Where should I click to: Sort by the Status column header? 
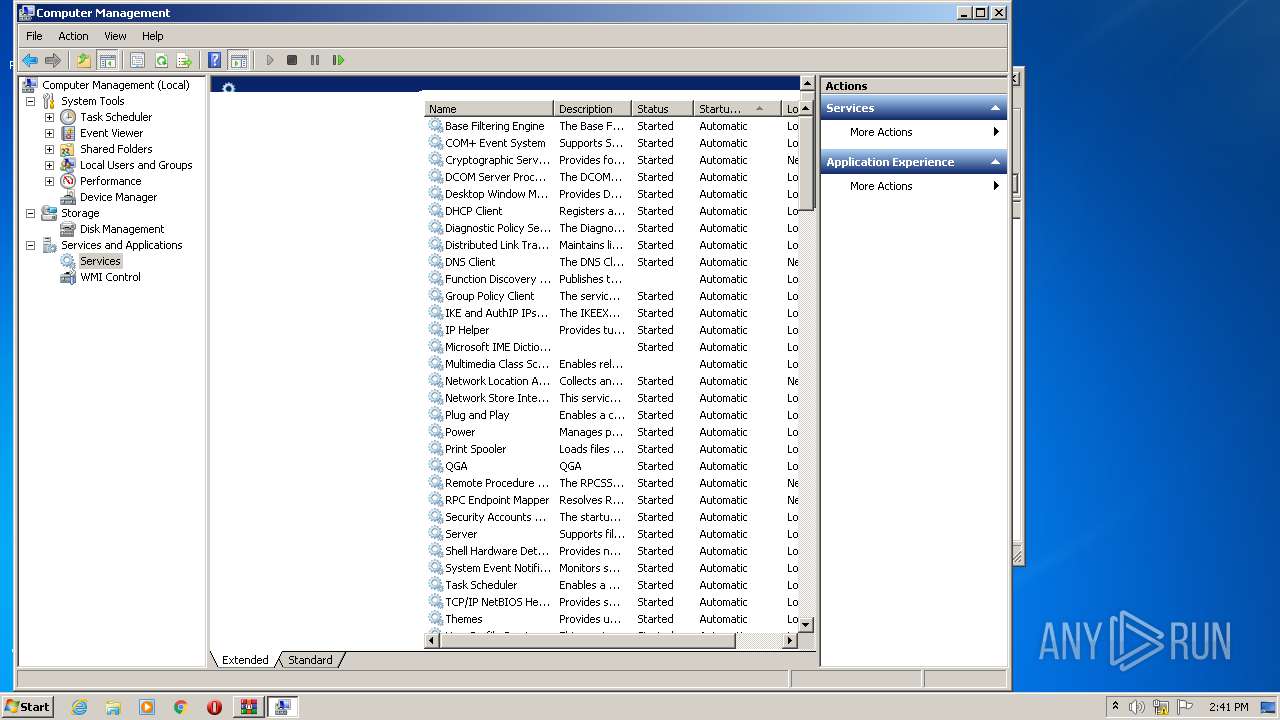pyautogui.click(x=662, y=109)
